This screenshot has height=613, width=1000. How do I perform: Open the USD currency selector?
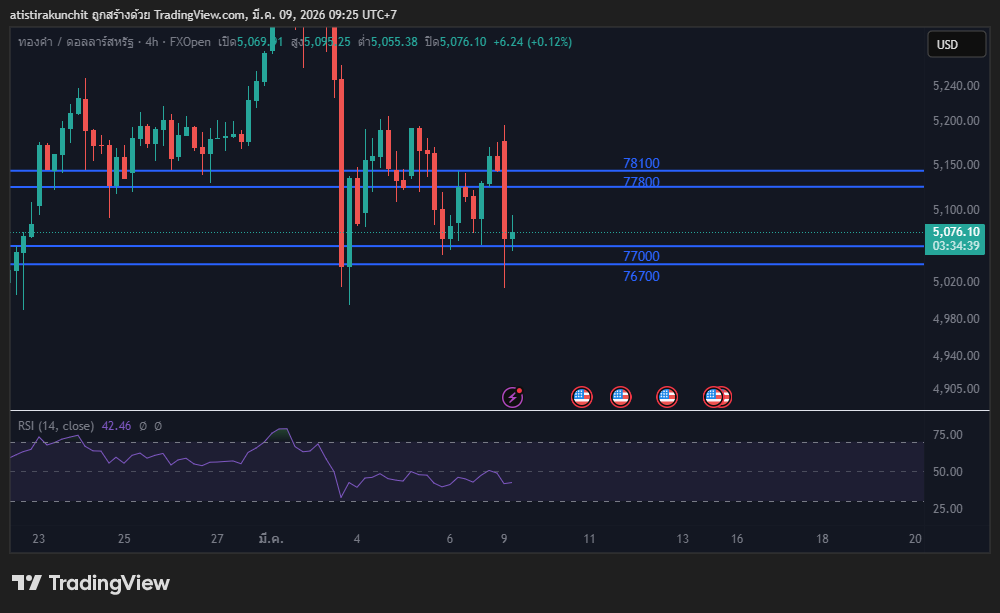point(946,44)
